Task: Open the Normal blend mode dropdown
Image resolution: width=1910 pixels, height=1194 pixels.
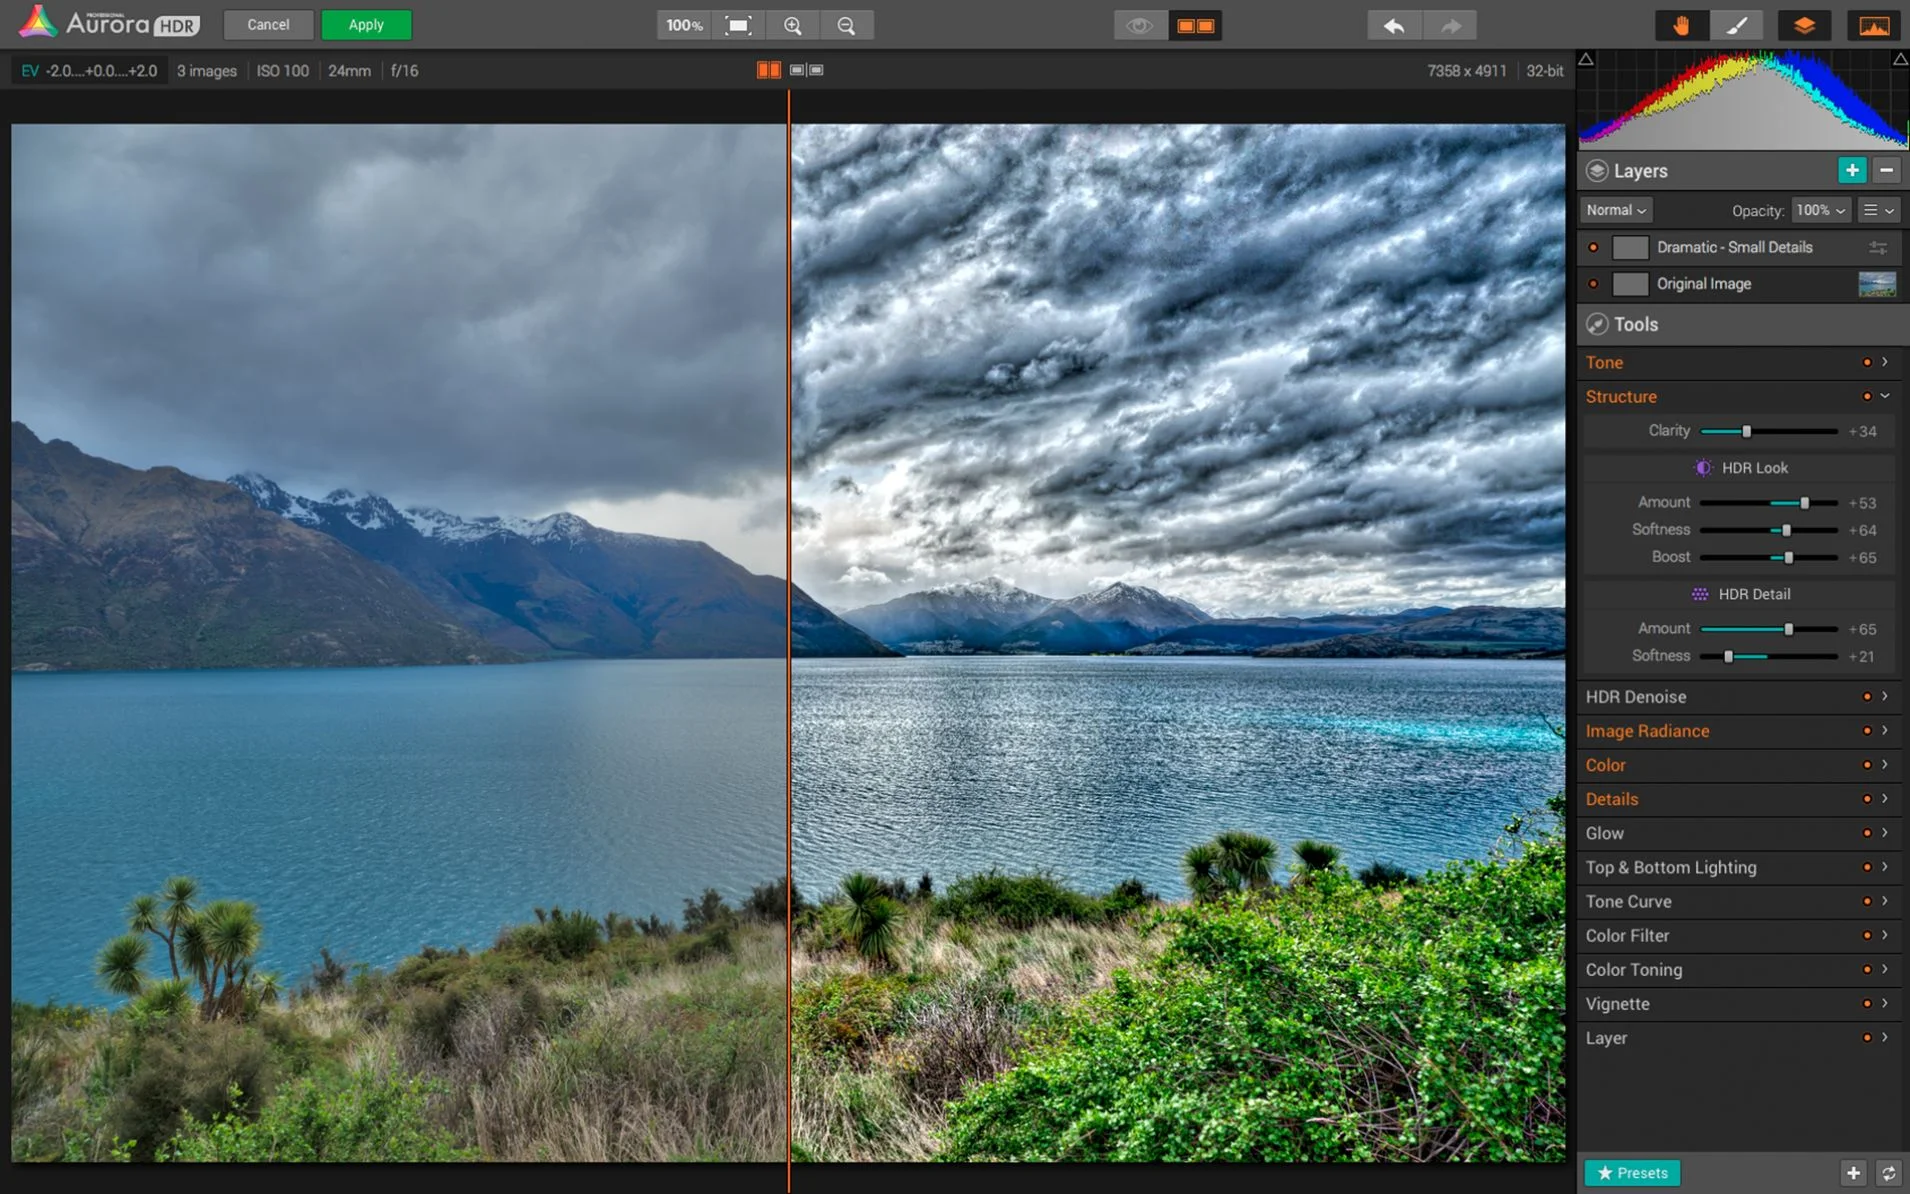Action: coord(1616,210)
